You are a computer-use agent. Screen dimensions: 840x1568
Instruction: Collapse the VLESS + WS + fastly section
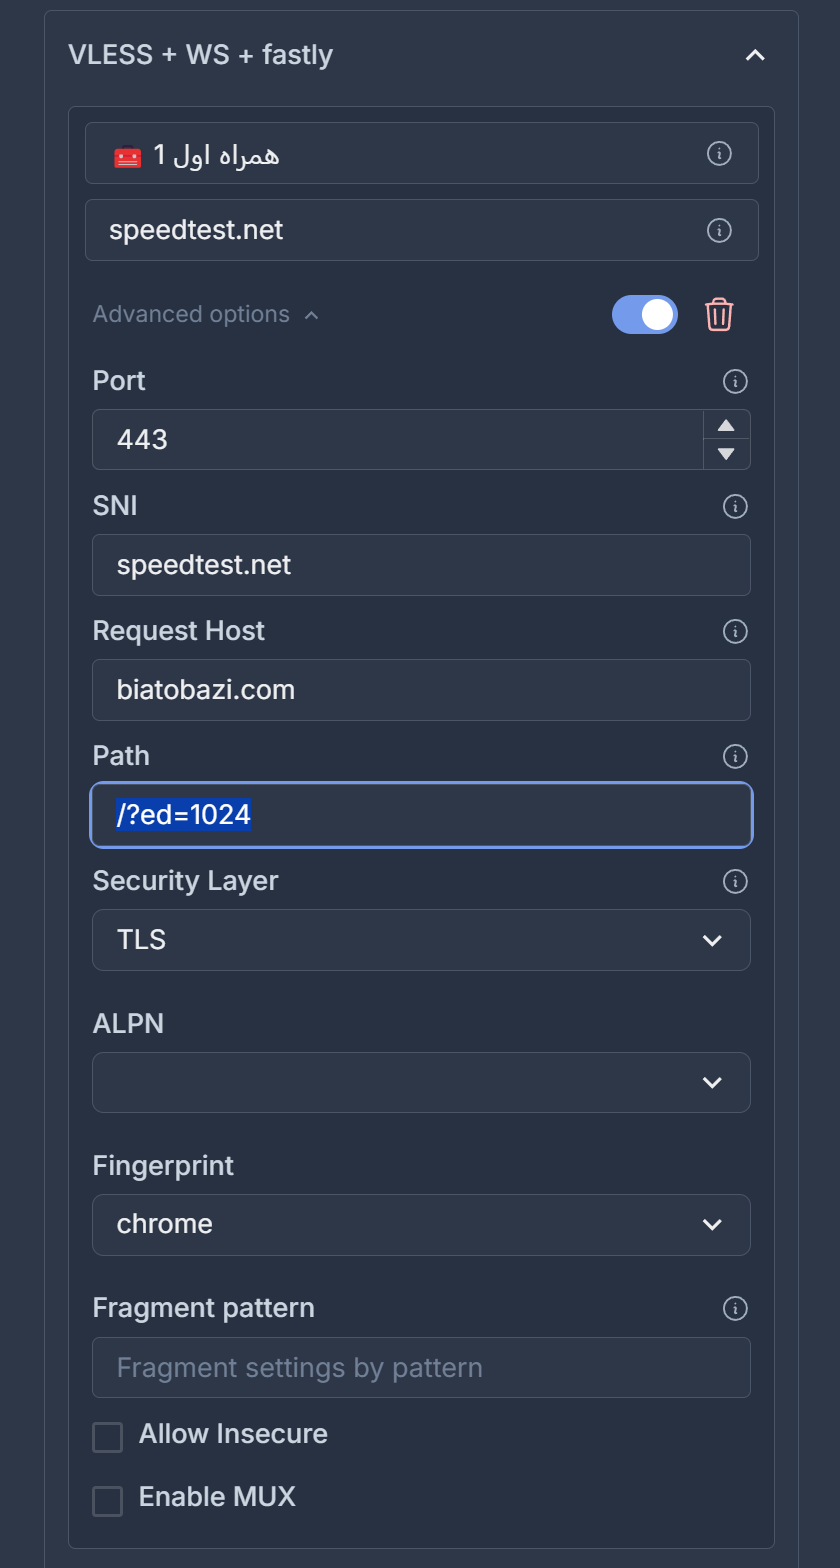(x=755, y=55)
